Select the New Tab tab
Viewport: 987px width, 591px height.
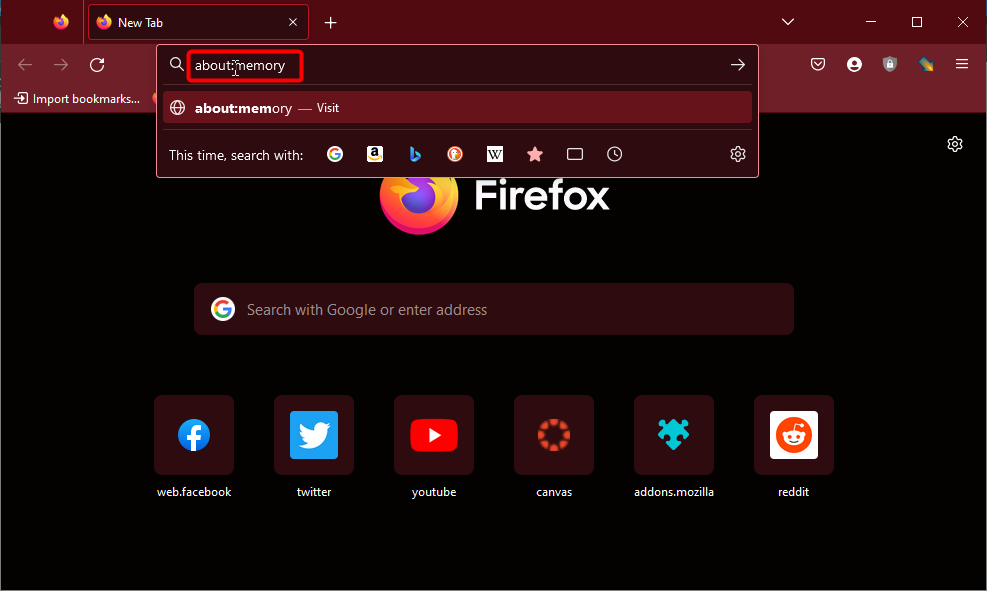coord(198,22)
